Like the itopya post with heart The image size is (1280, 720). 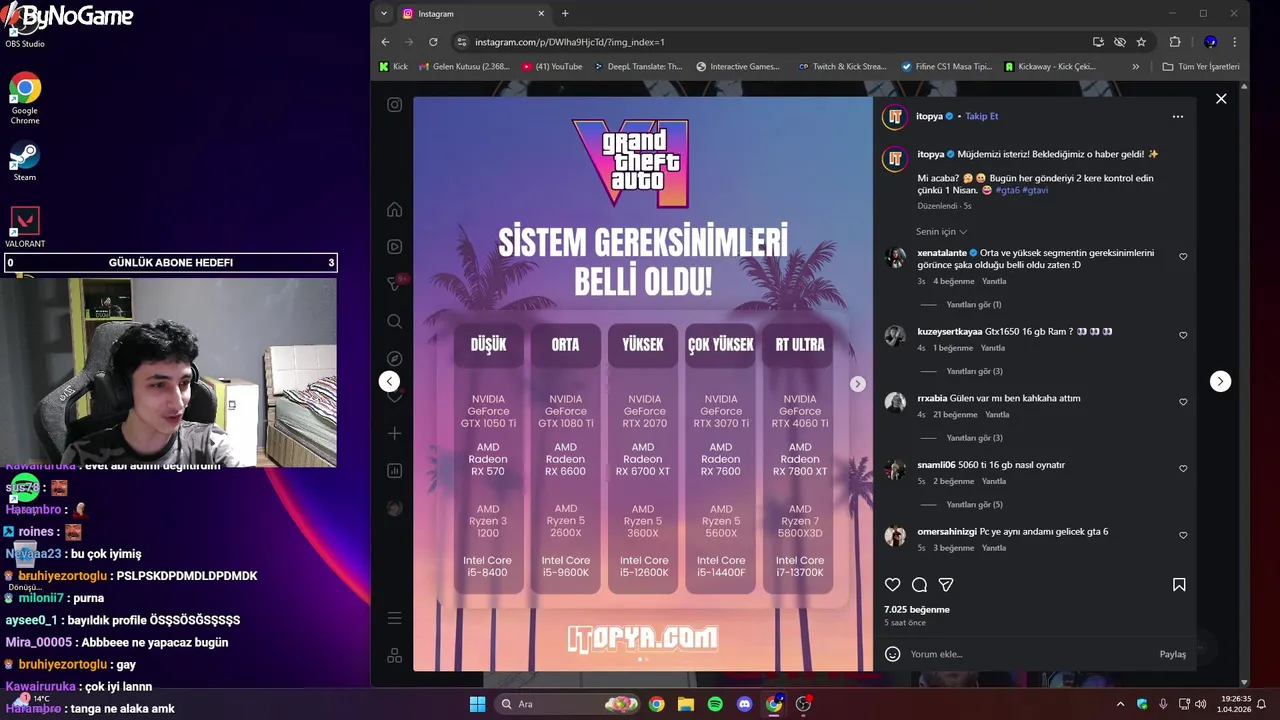tap(893, 585)
